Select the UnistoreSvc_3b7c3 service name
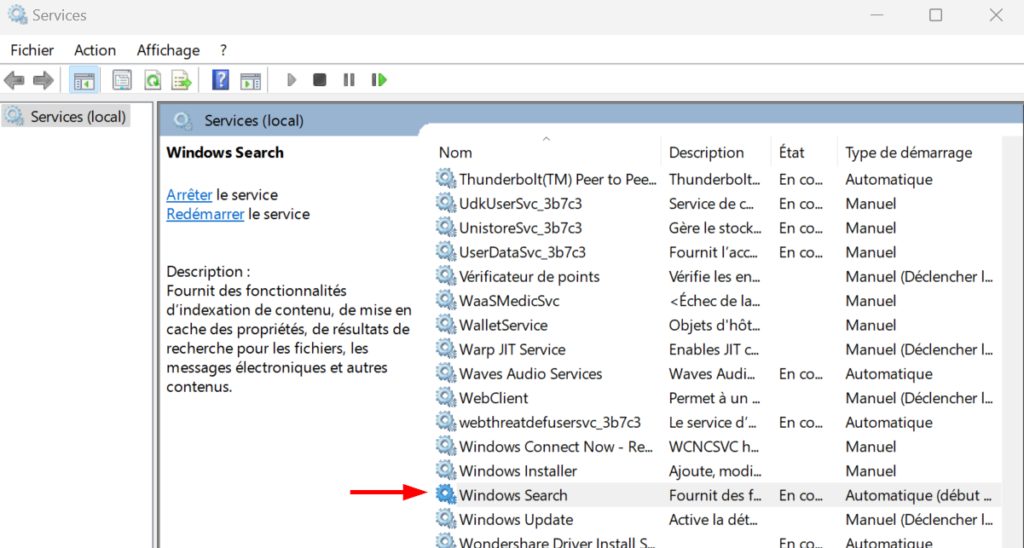 520,228
